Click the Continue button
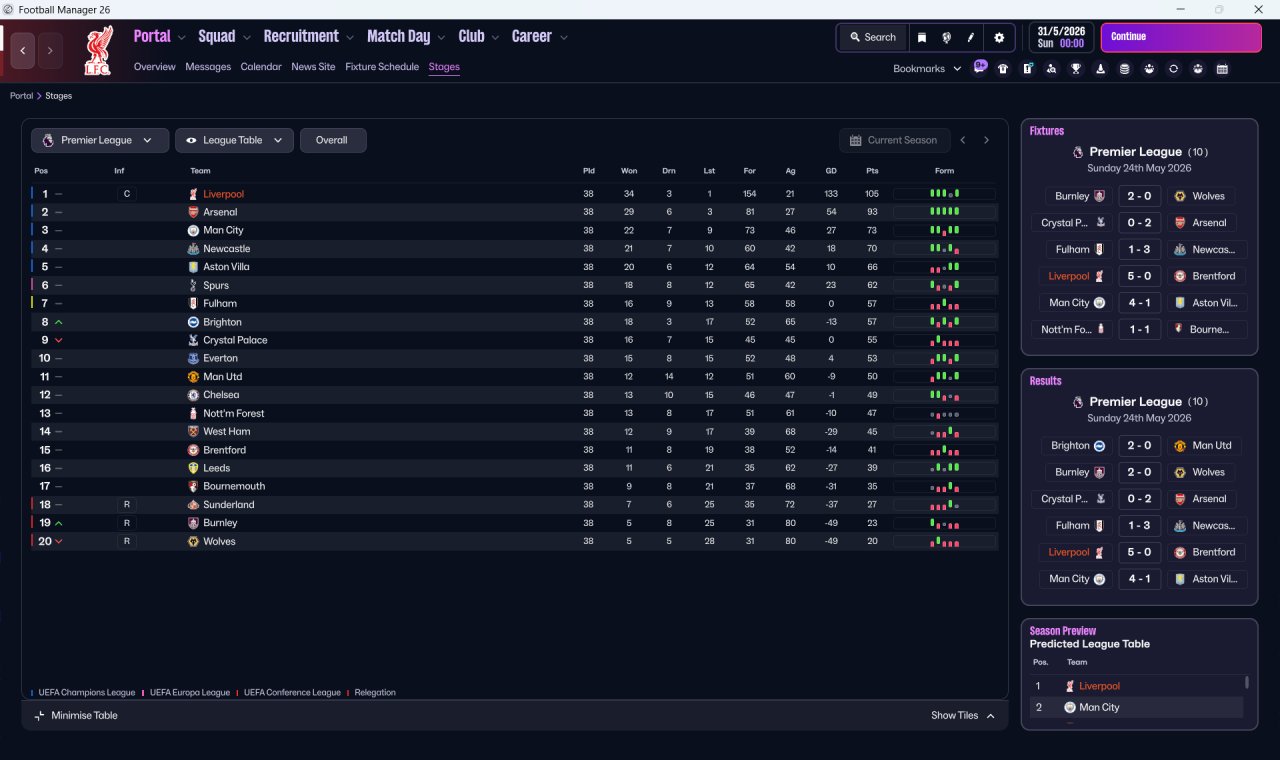This screenshot has height=760, width=1280. pyautogui.click(x=1181, y=37)
